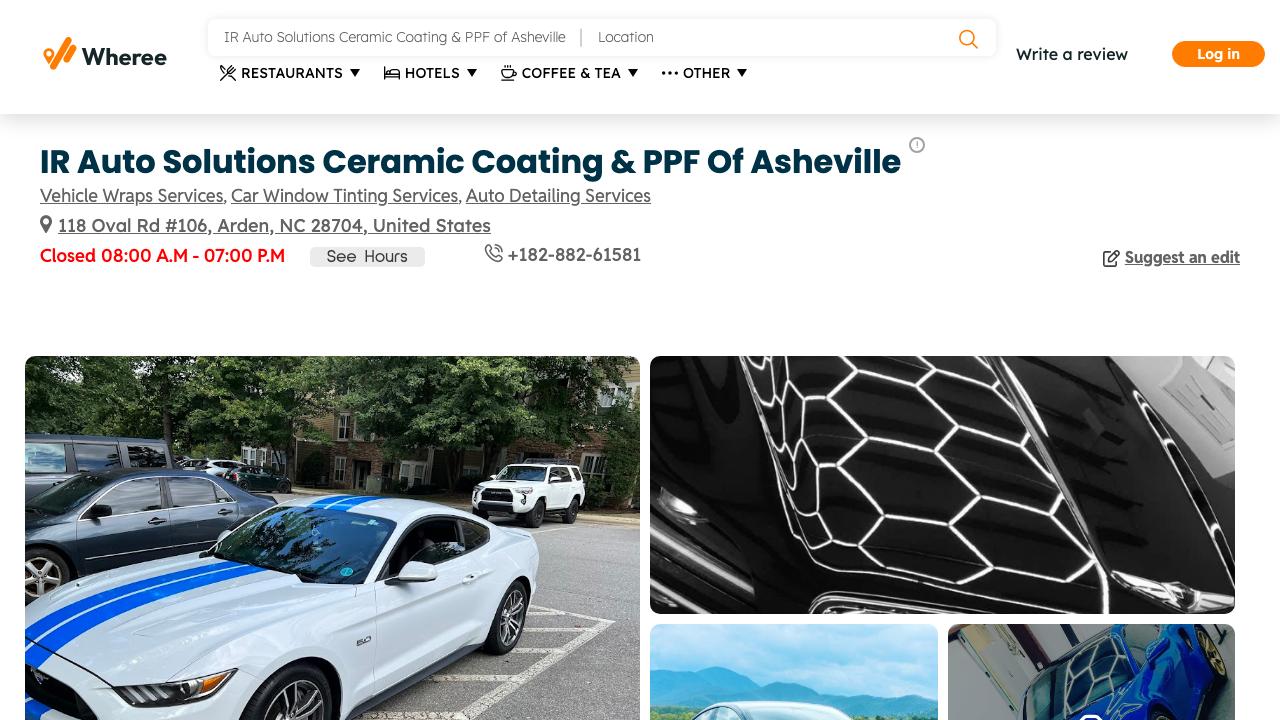Click the bed Hotels icon

pyautogui.click(x=392, y=73)
